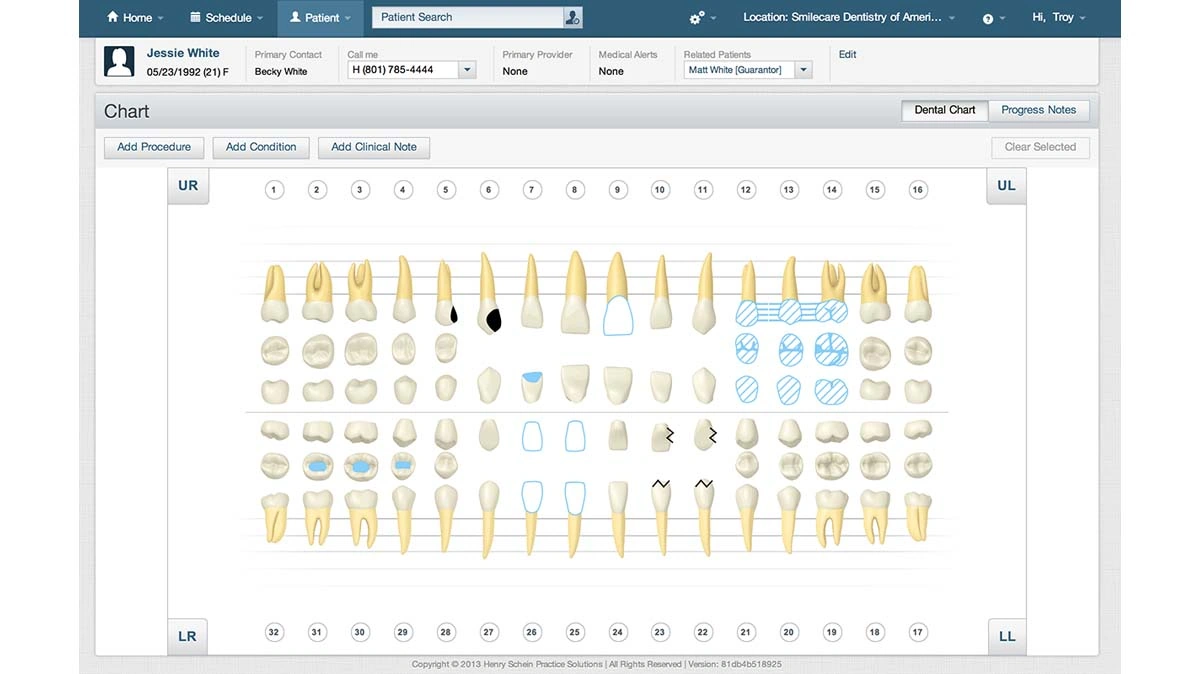1200x674 pixels.
Task: Click the Edit link in the patient banner
Action: coord(847,54)
